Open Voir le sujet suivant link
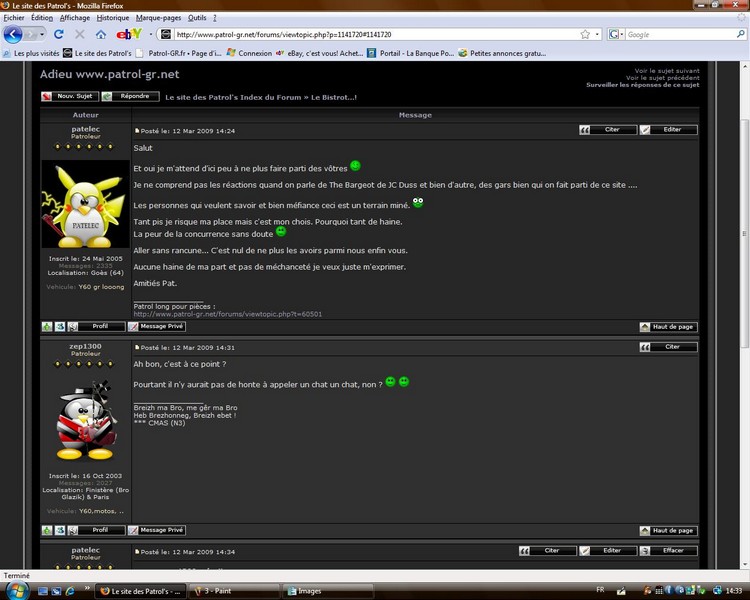Viewport: 750px width, 600px height. 667,71
